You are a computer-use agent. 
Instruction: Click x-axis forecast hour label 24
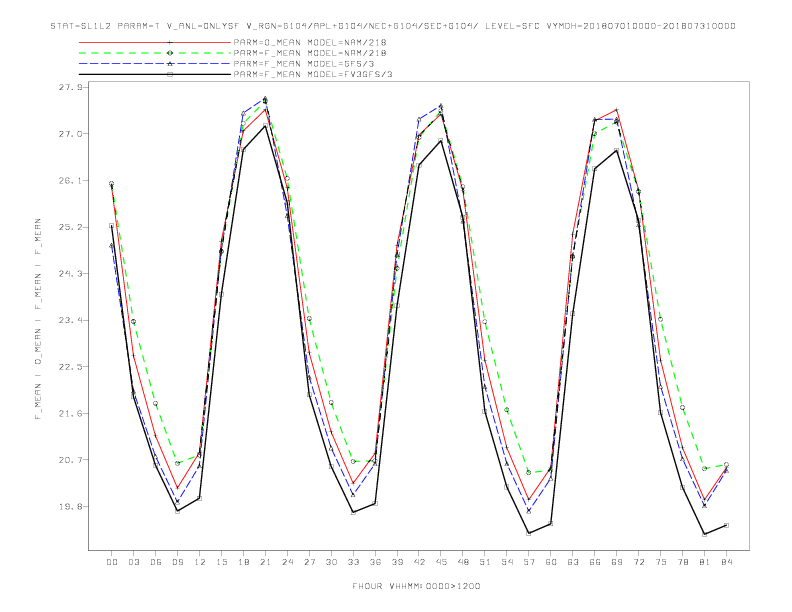[x=287, y=562]
